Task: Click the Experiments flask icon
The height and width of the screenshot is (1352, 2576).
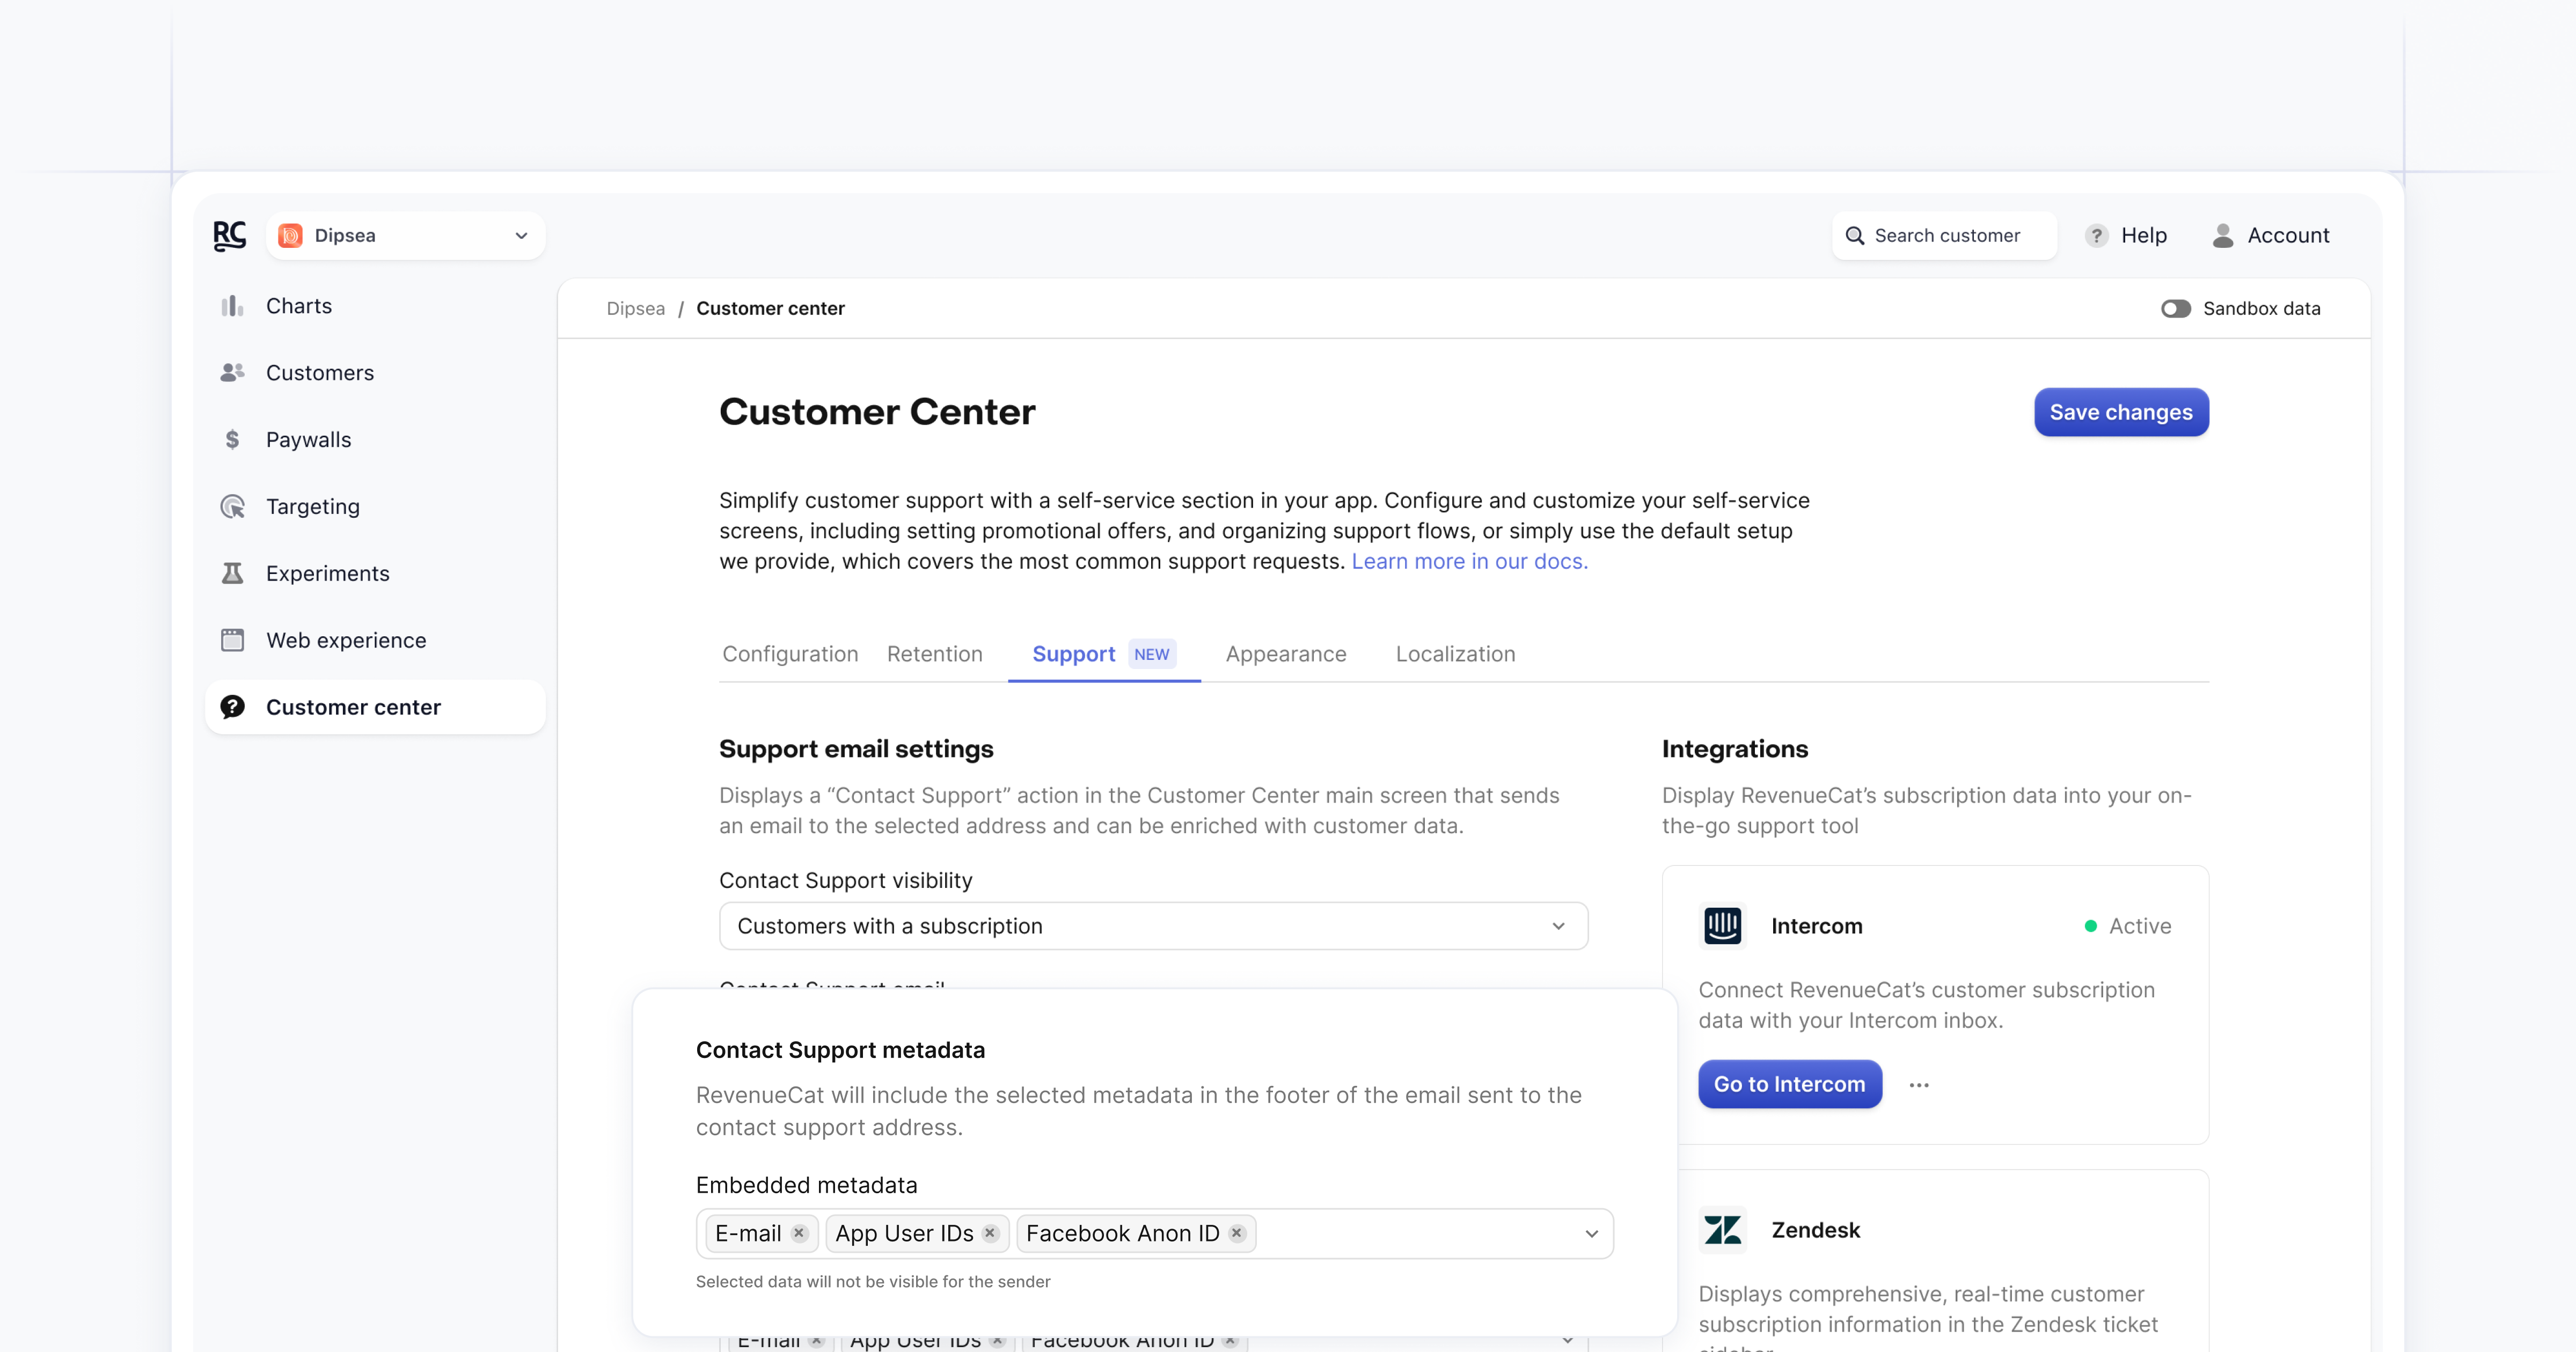Action: click(x=232, y=573)
